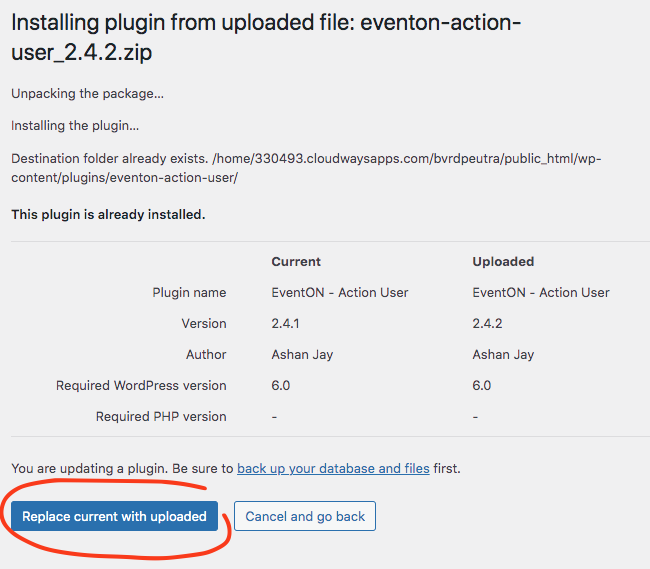Viewport: 650px width, 569px height.
Task: Click 'This plugin is already installed.' message
Action: point(108,215)
